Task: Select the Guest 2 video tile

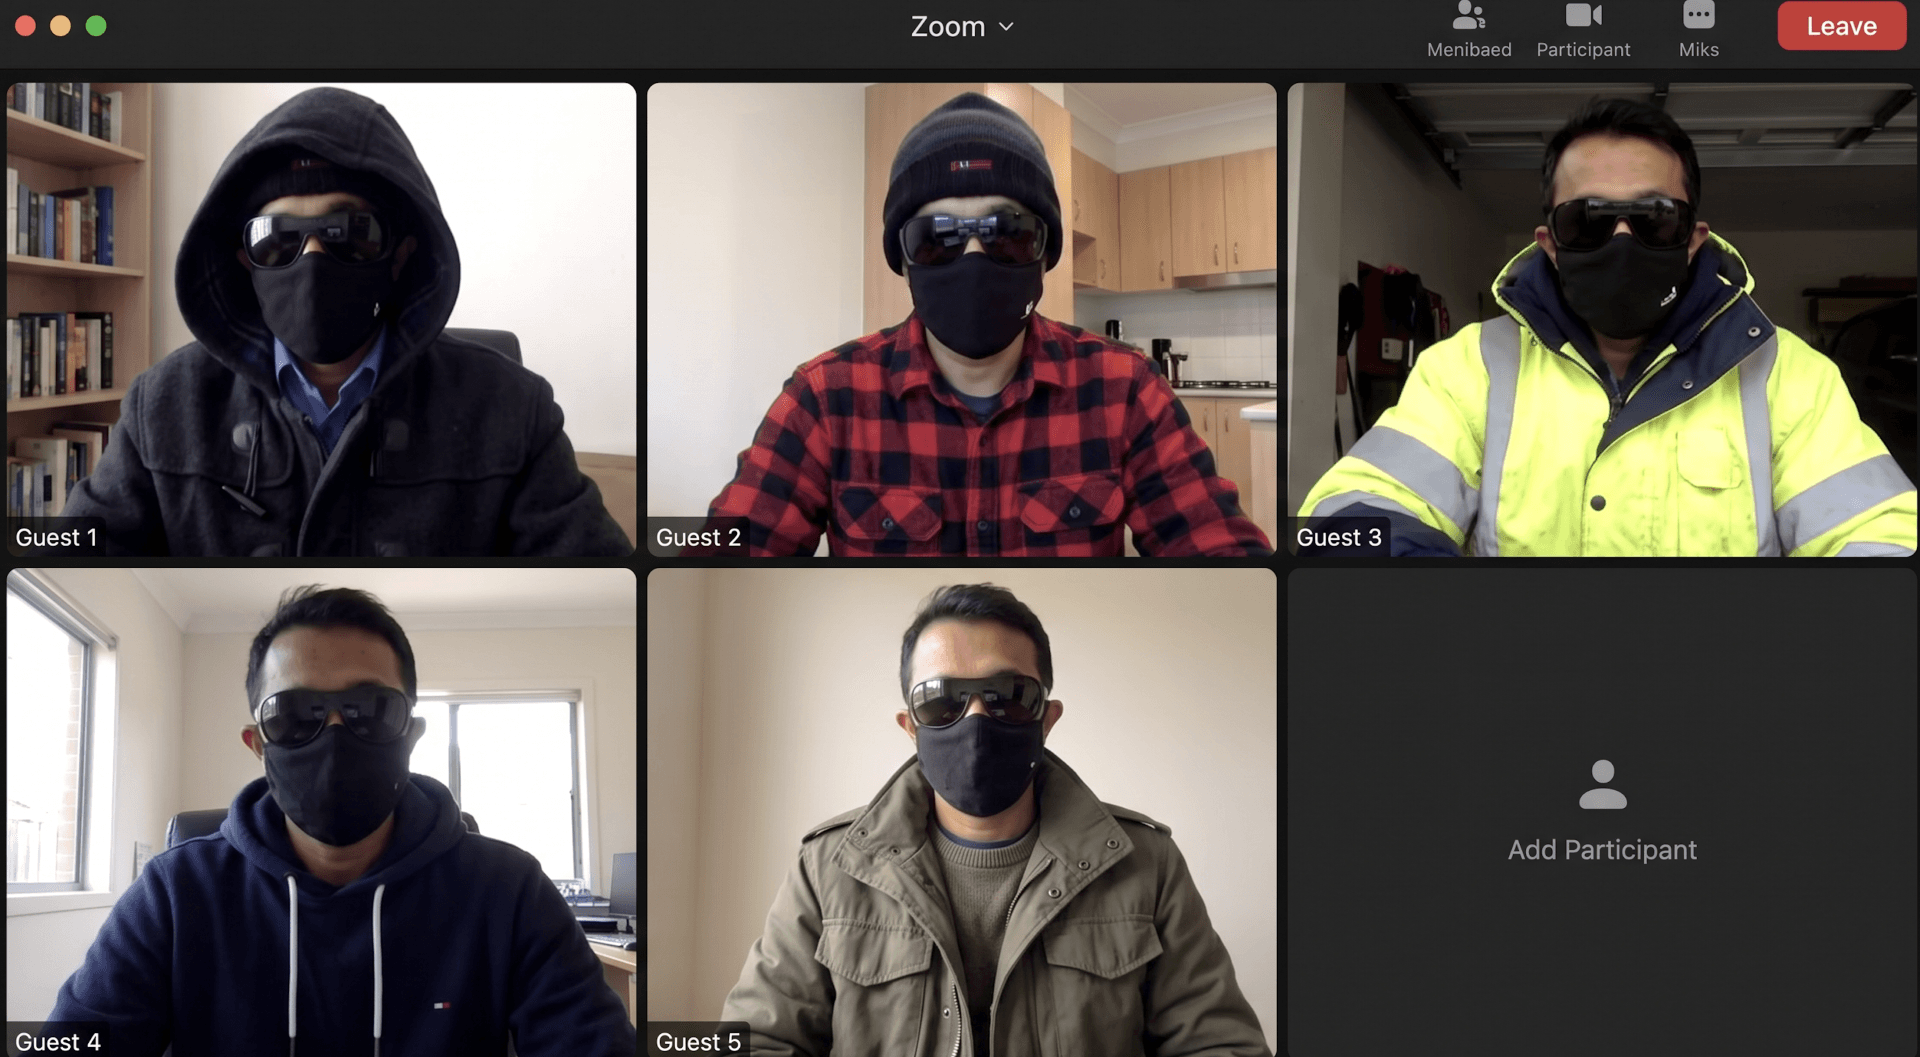Action: click(961, 319)
